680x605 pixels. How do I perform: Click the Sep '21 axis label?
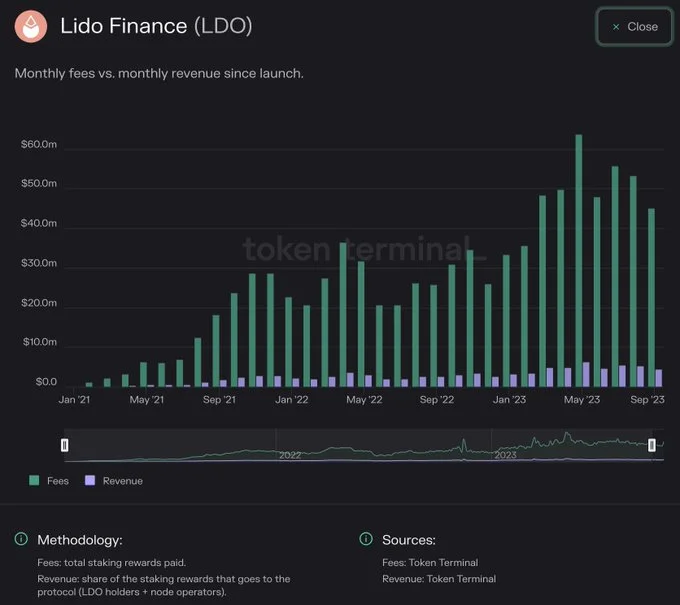[219, 399]
